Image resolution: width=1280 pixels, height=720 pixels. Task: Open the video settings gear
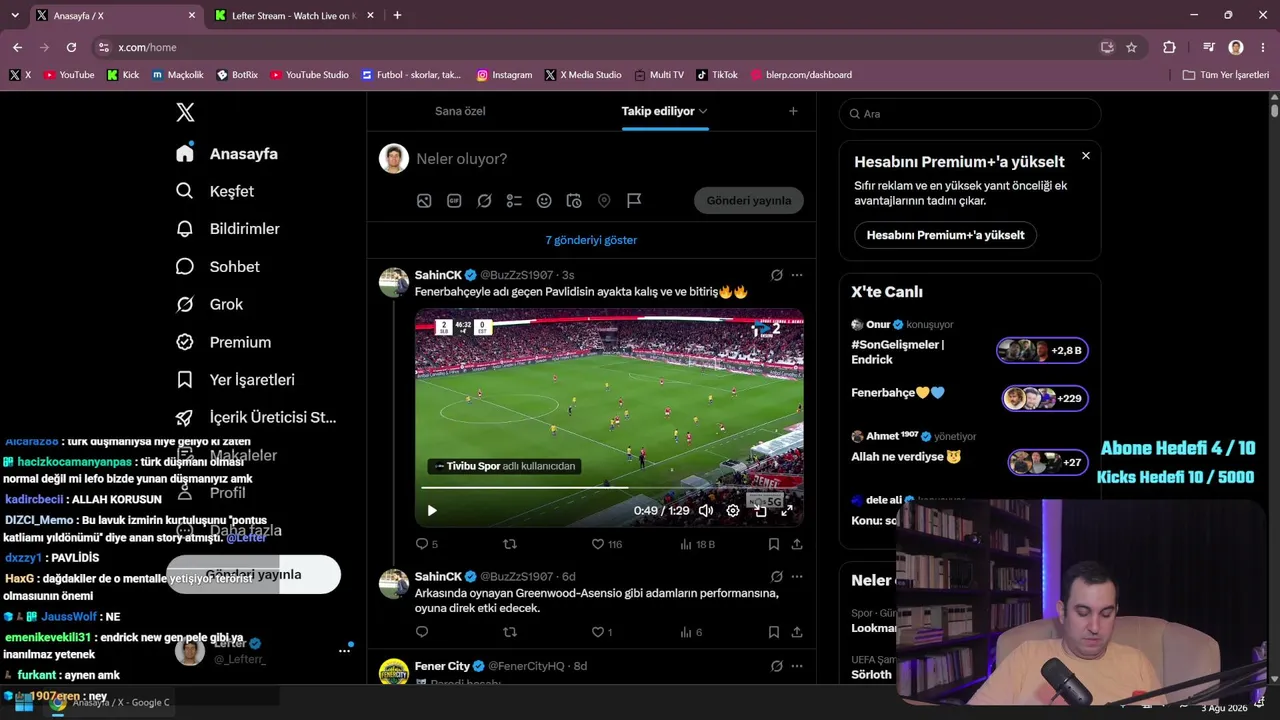[733, 510]
